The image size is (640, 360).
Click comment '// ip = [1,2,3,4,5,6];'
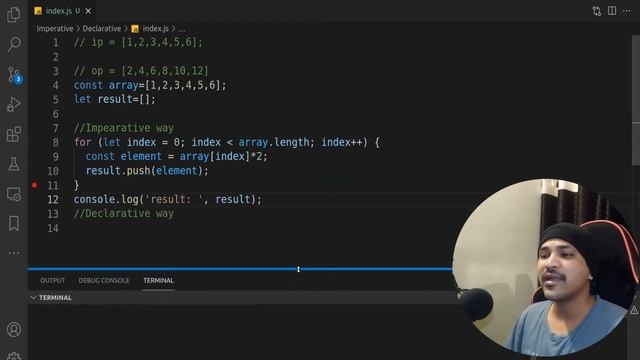(138, 42)
